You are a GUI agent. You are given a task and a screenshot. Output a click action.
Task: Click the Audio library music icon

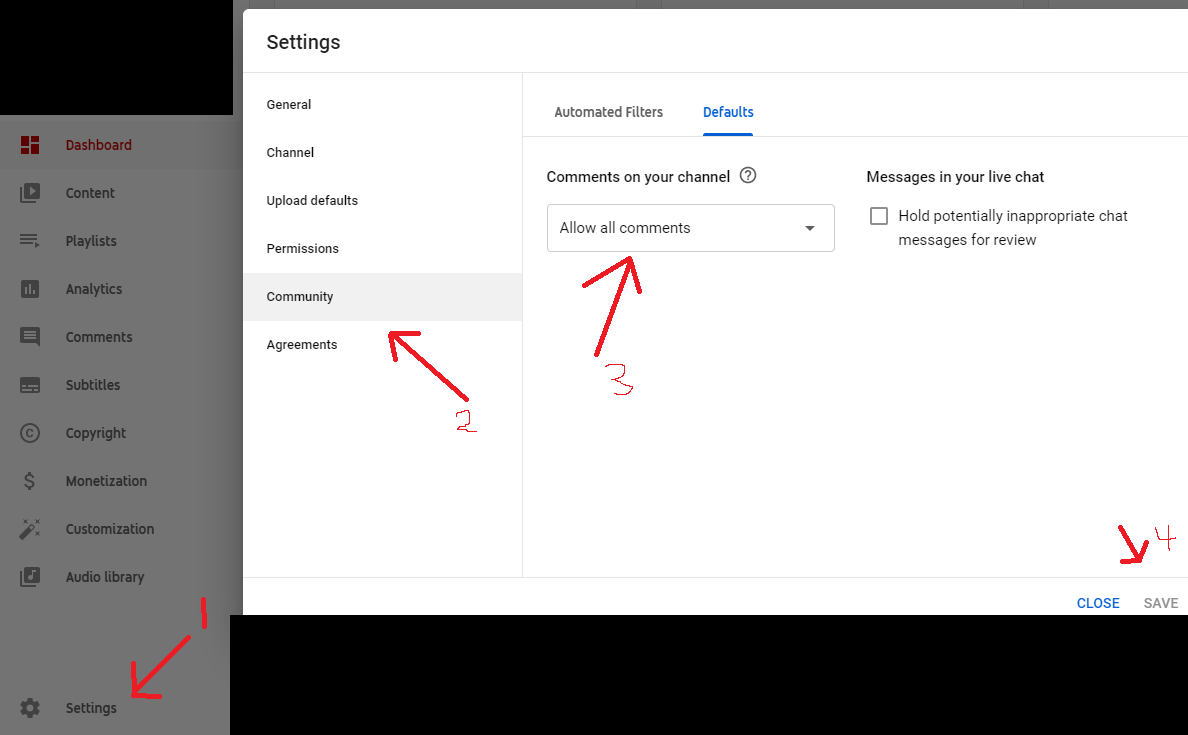coord(30,577)
